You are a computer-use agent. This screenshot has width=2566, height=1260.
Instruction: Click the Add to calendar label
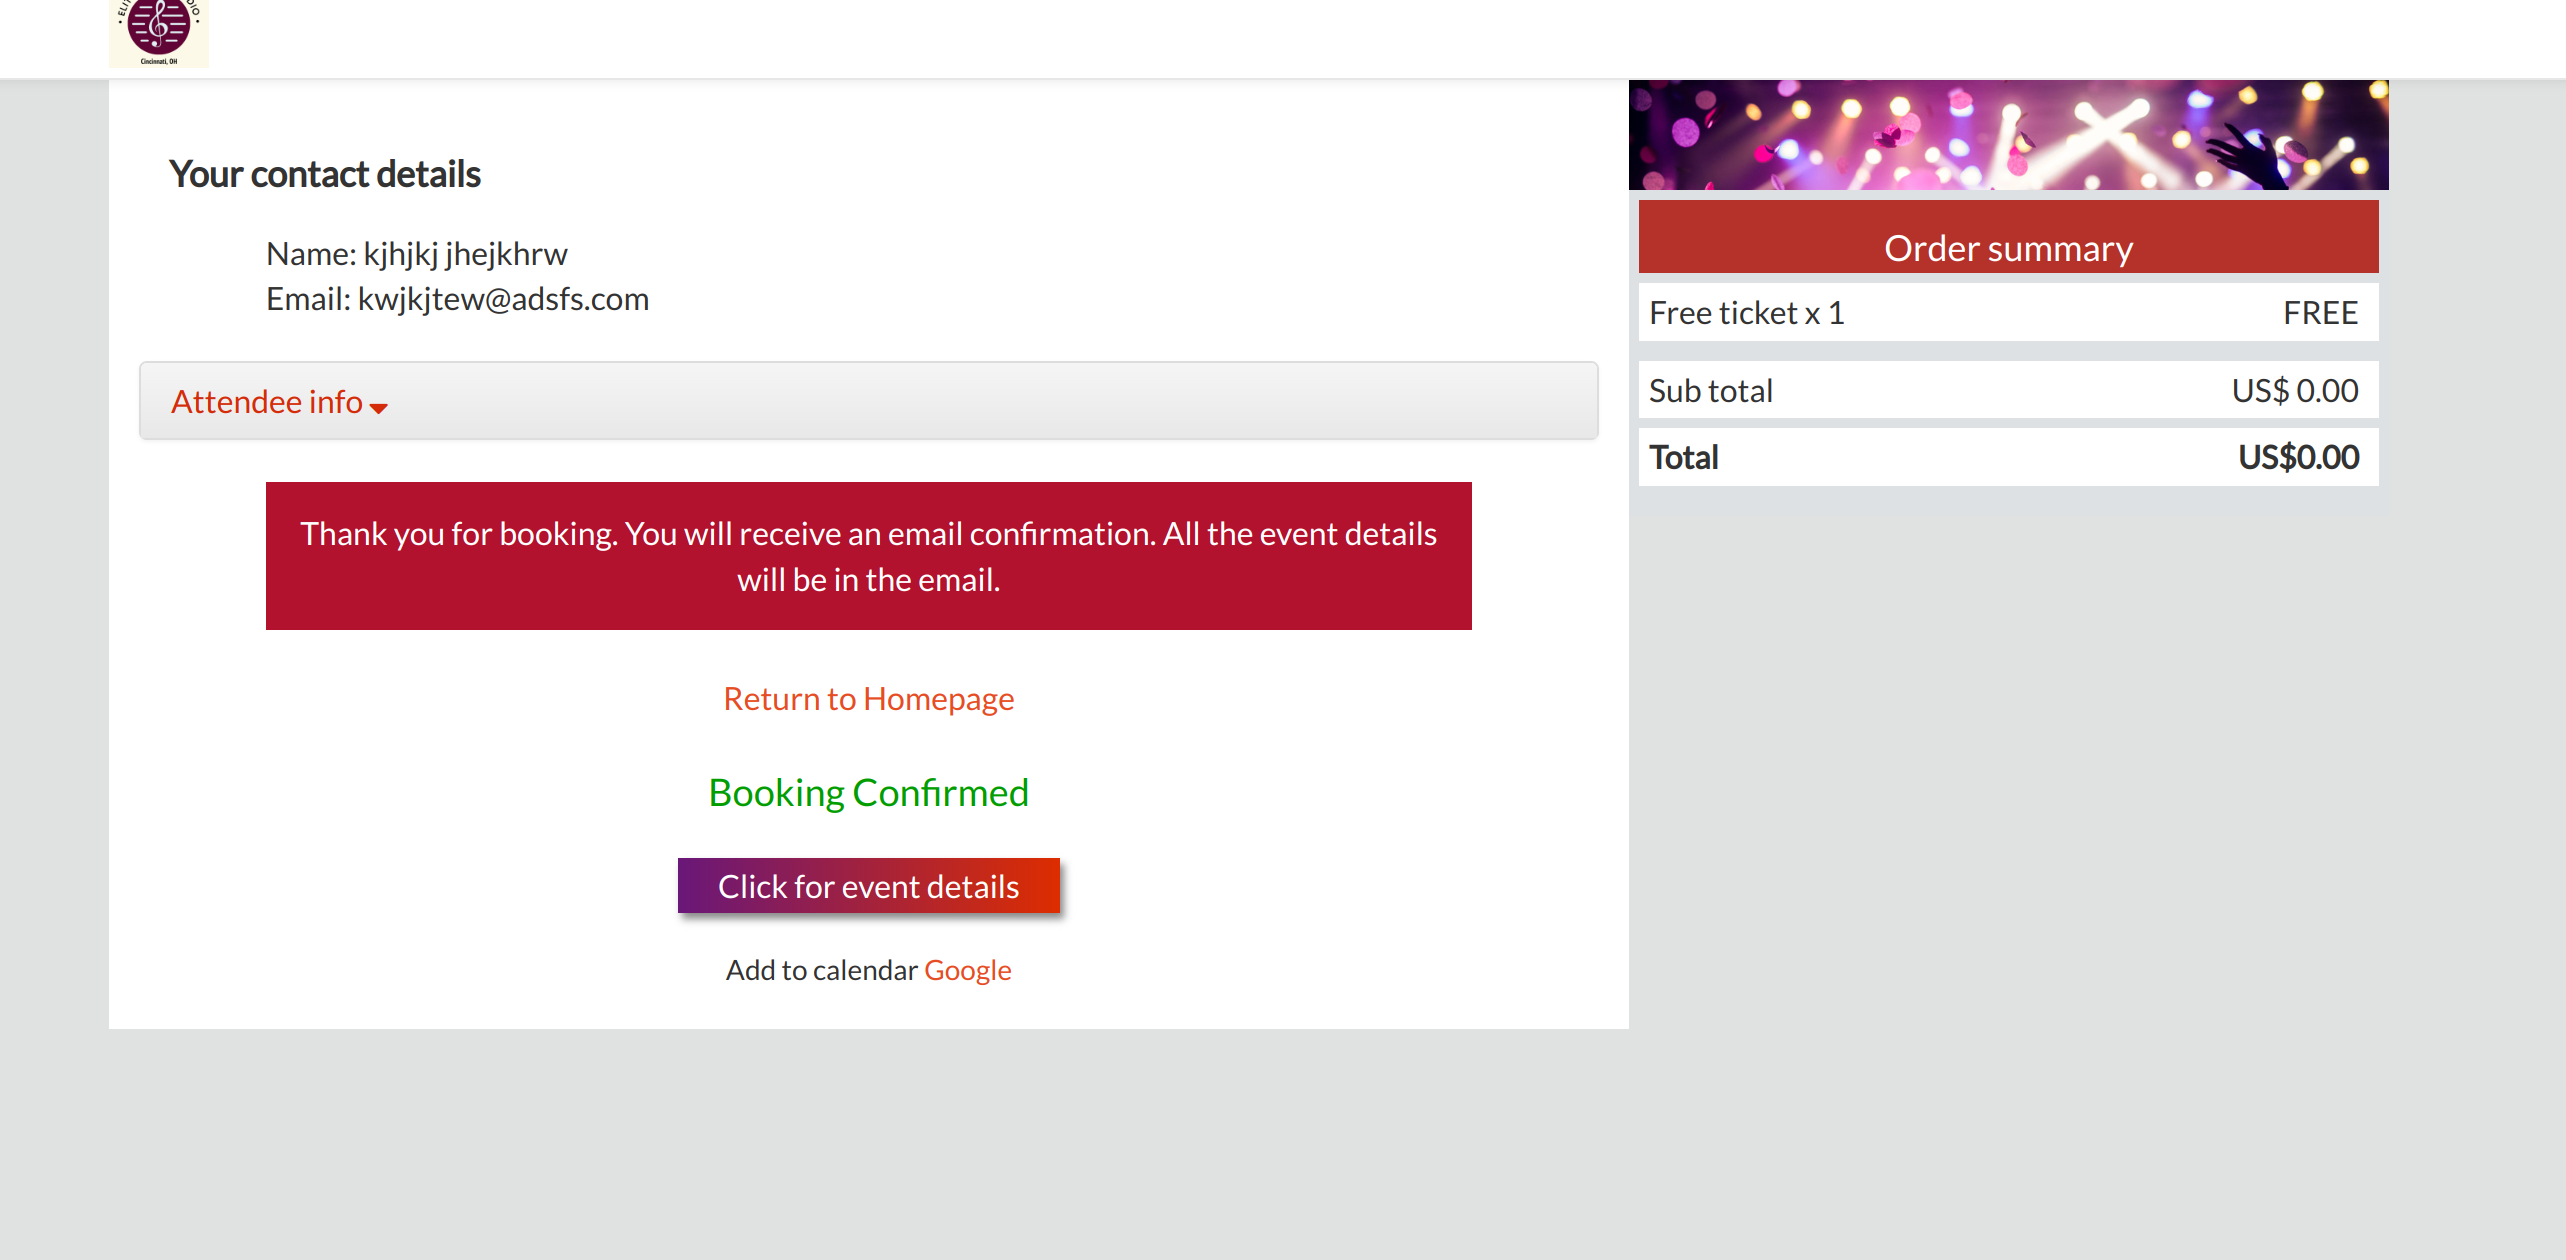[821, 970]
